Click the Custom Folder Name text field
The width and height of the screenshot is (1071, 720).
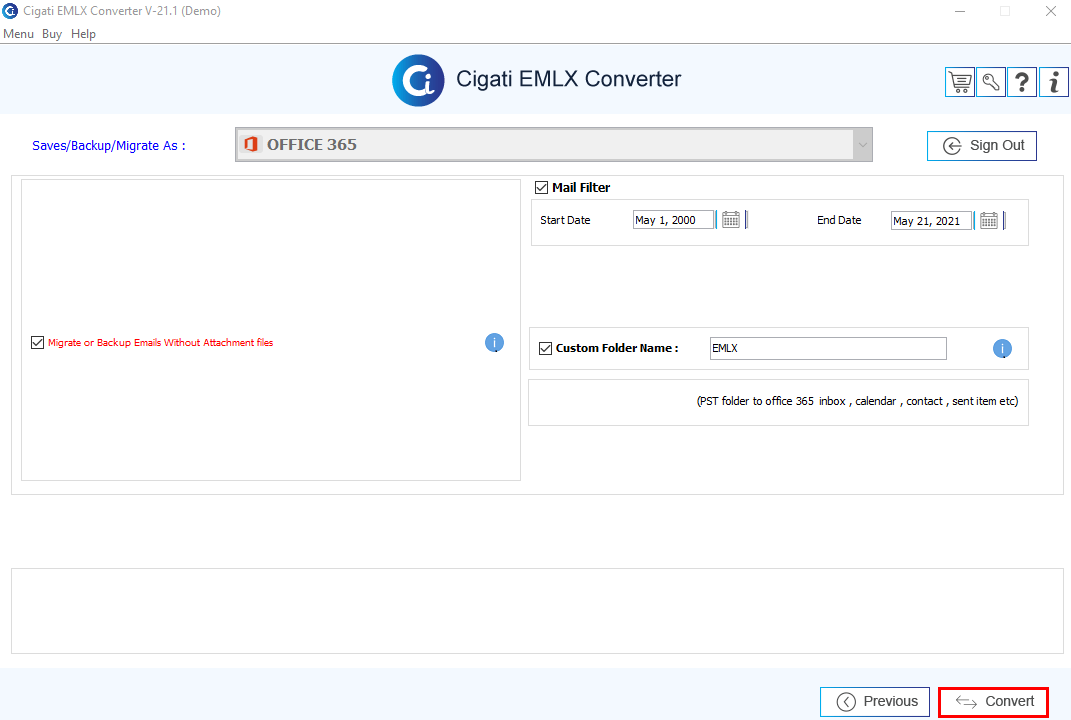828,348
